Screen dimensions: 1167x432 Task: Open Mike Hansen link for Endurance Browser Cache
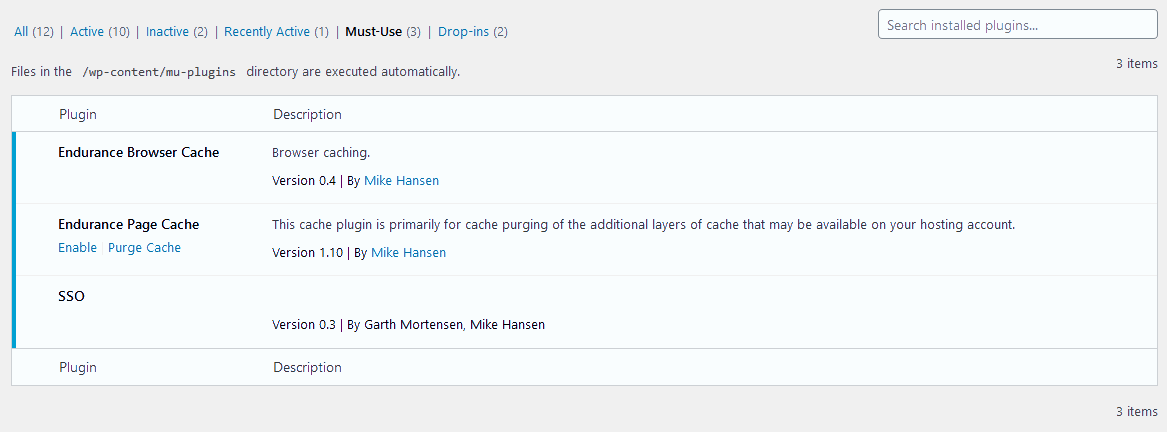tap(401, 181)
